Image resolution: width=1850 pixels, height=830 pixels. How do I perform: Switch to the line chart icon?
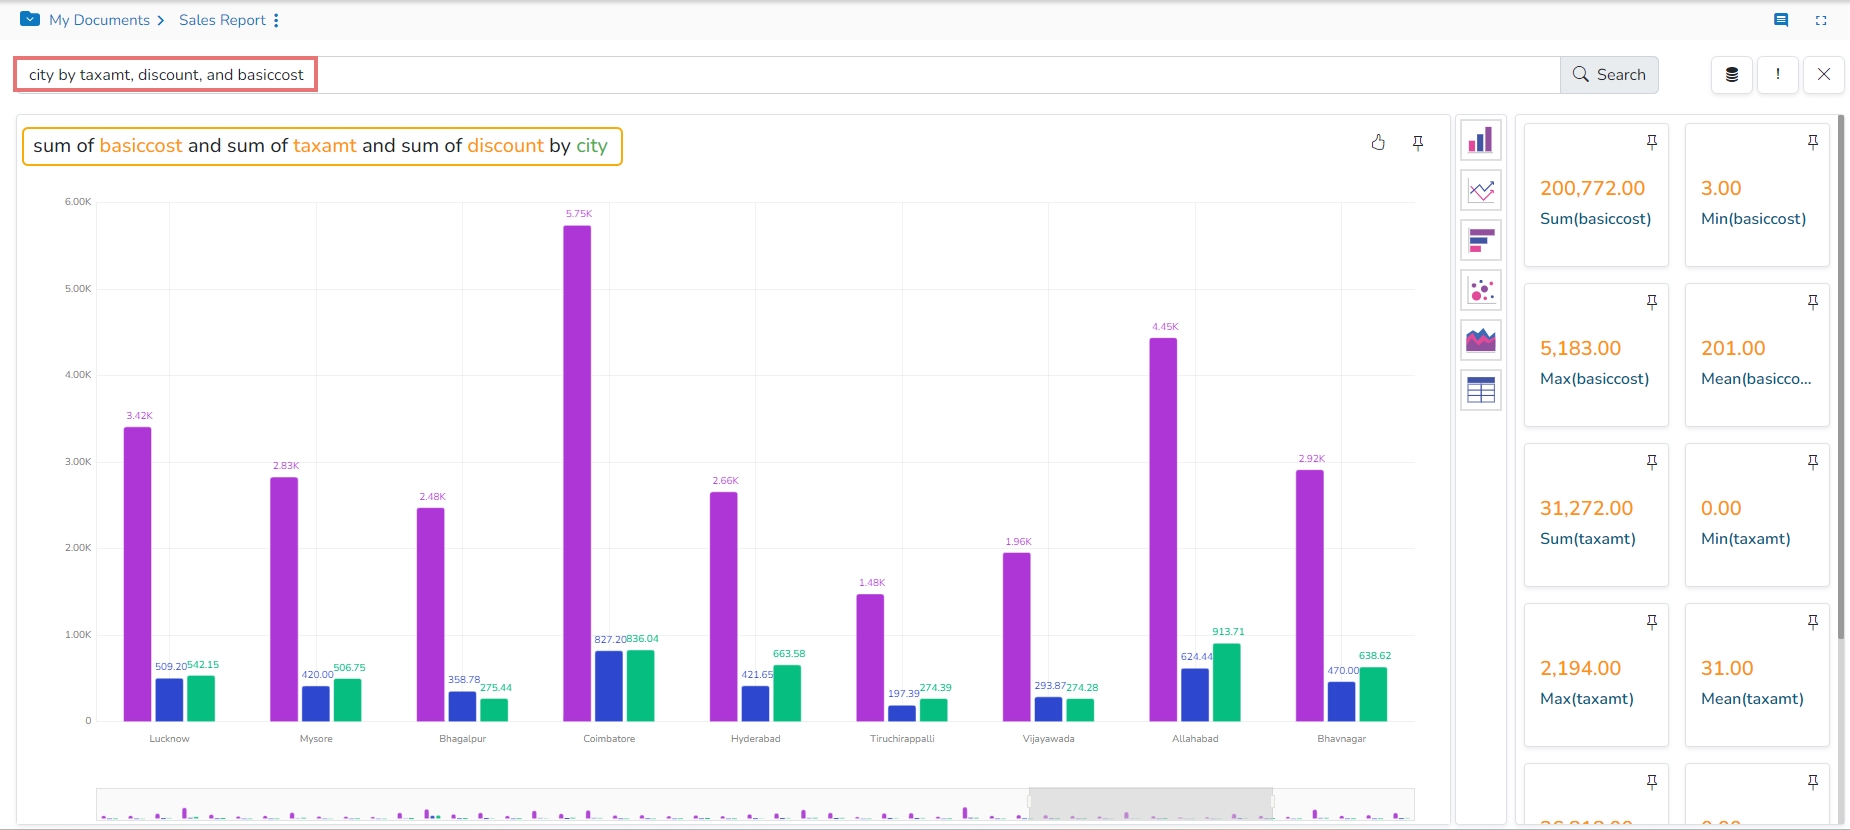pyautogui.click(x=1481, y=190)
